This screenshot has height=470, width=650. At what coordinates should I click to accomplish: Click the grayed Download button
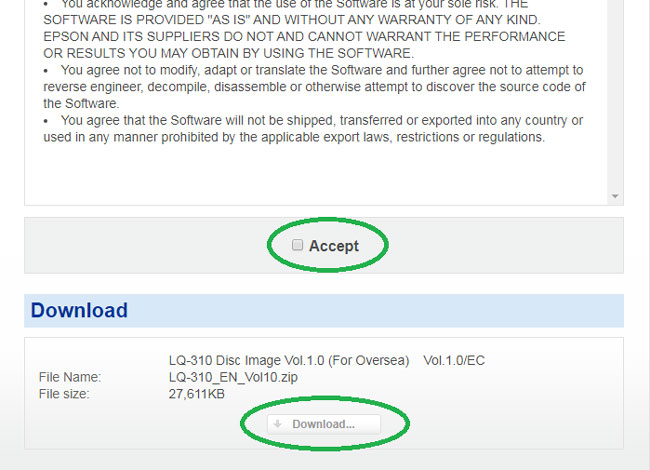pyautogui.click(x=324, y=424)
